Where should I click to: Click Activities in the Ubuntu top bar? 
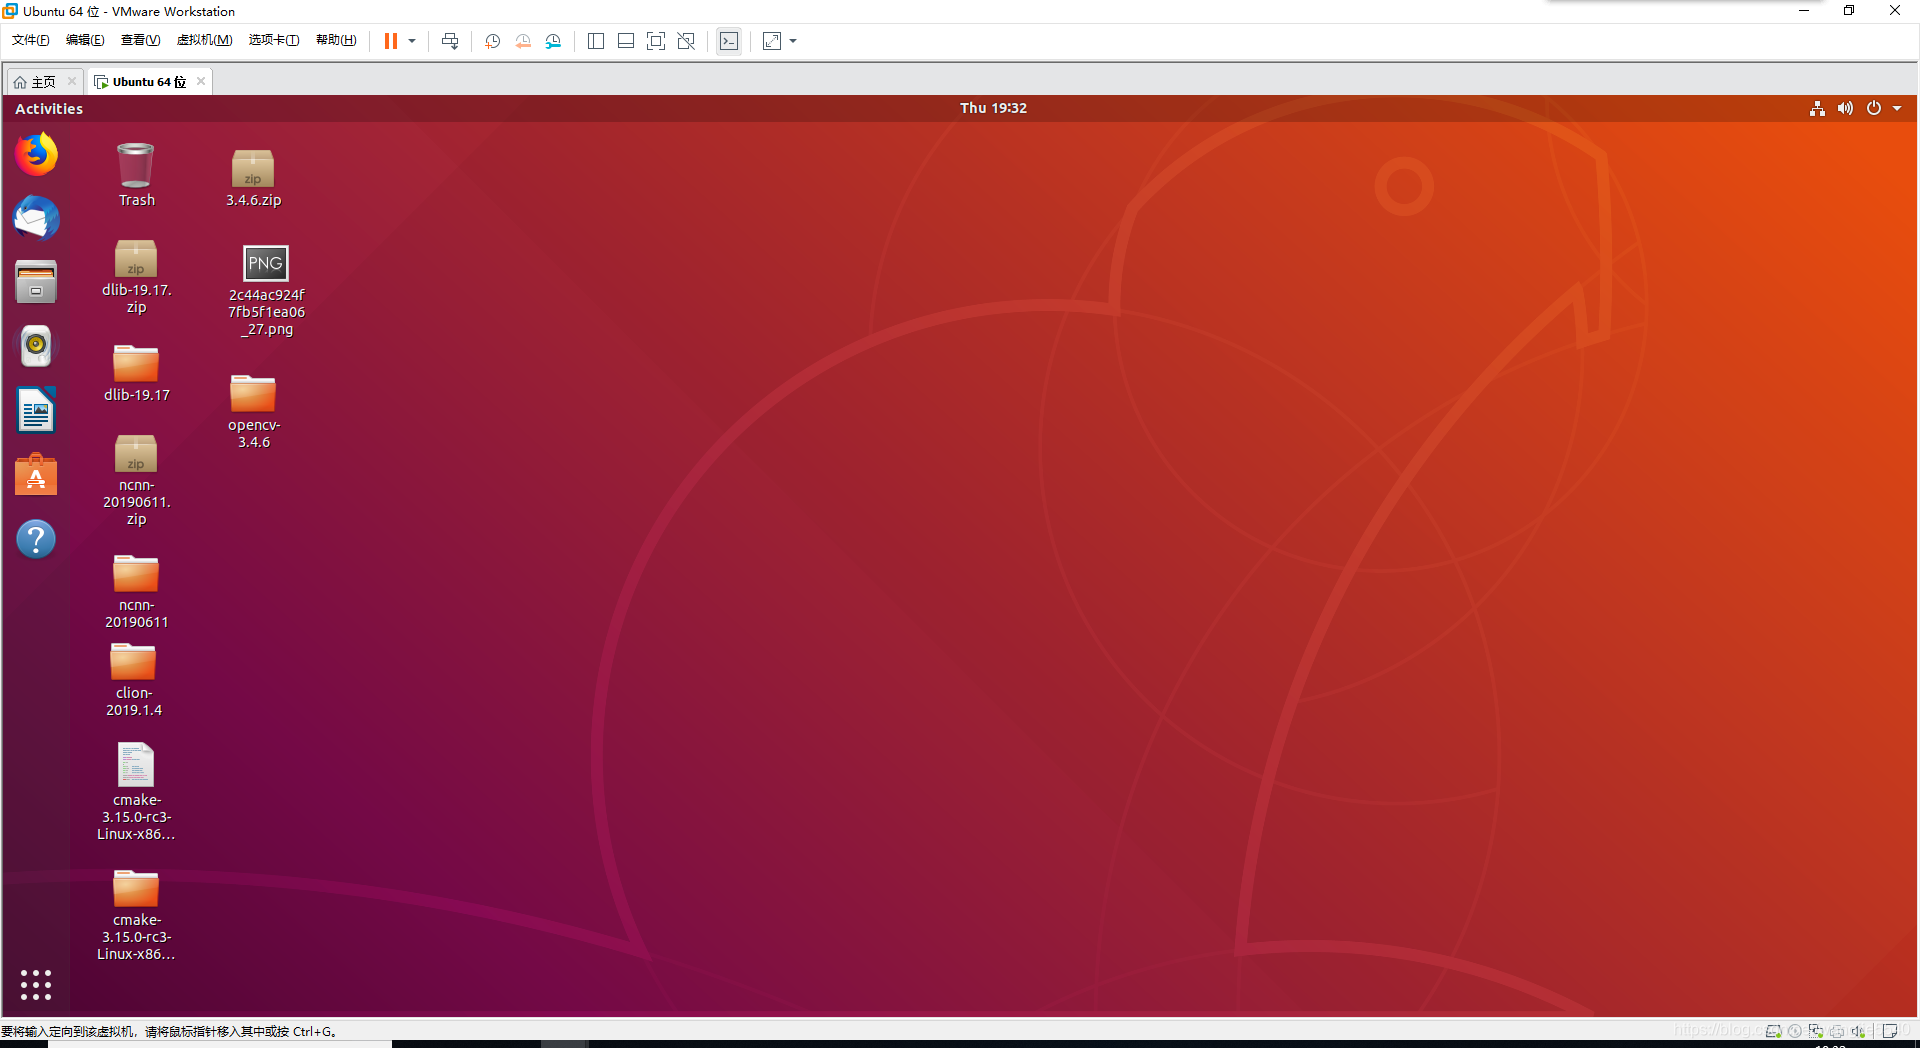coord(49,108)
